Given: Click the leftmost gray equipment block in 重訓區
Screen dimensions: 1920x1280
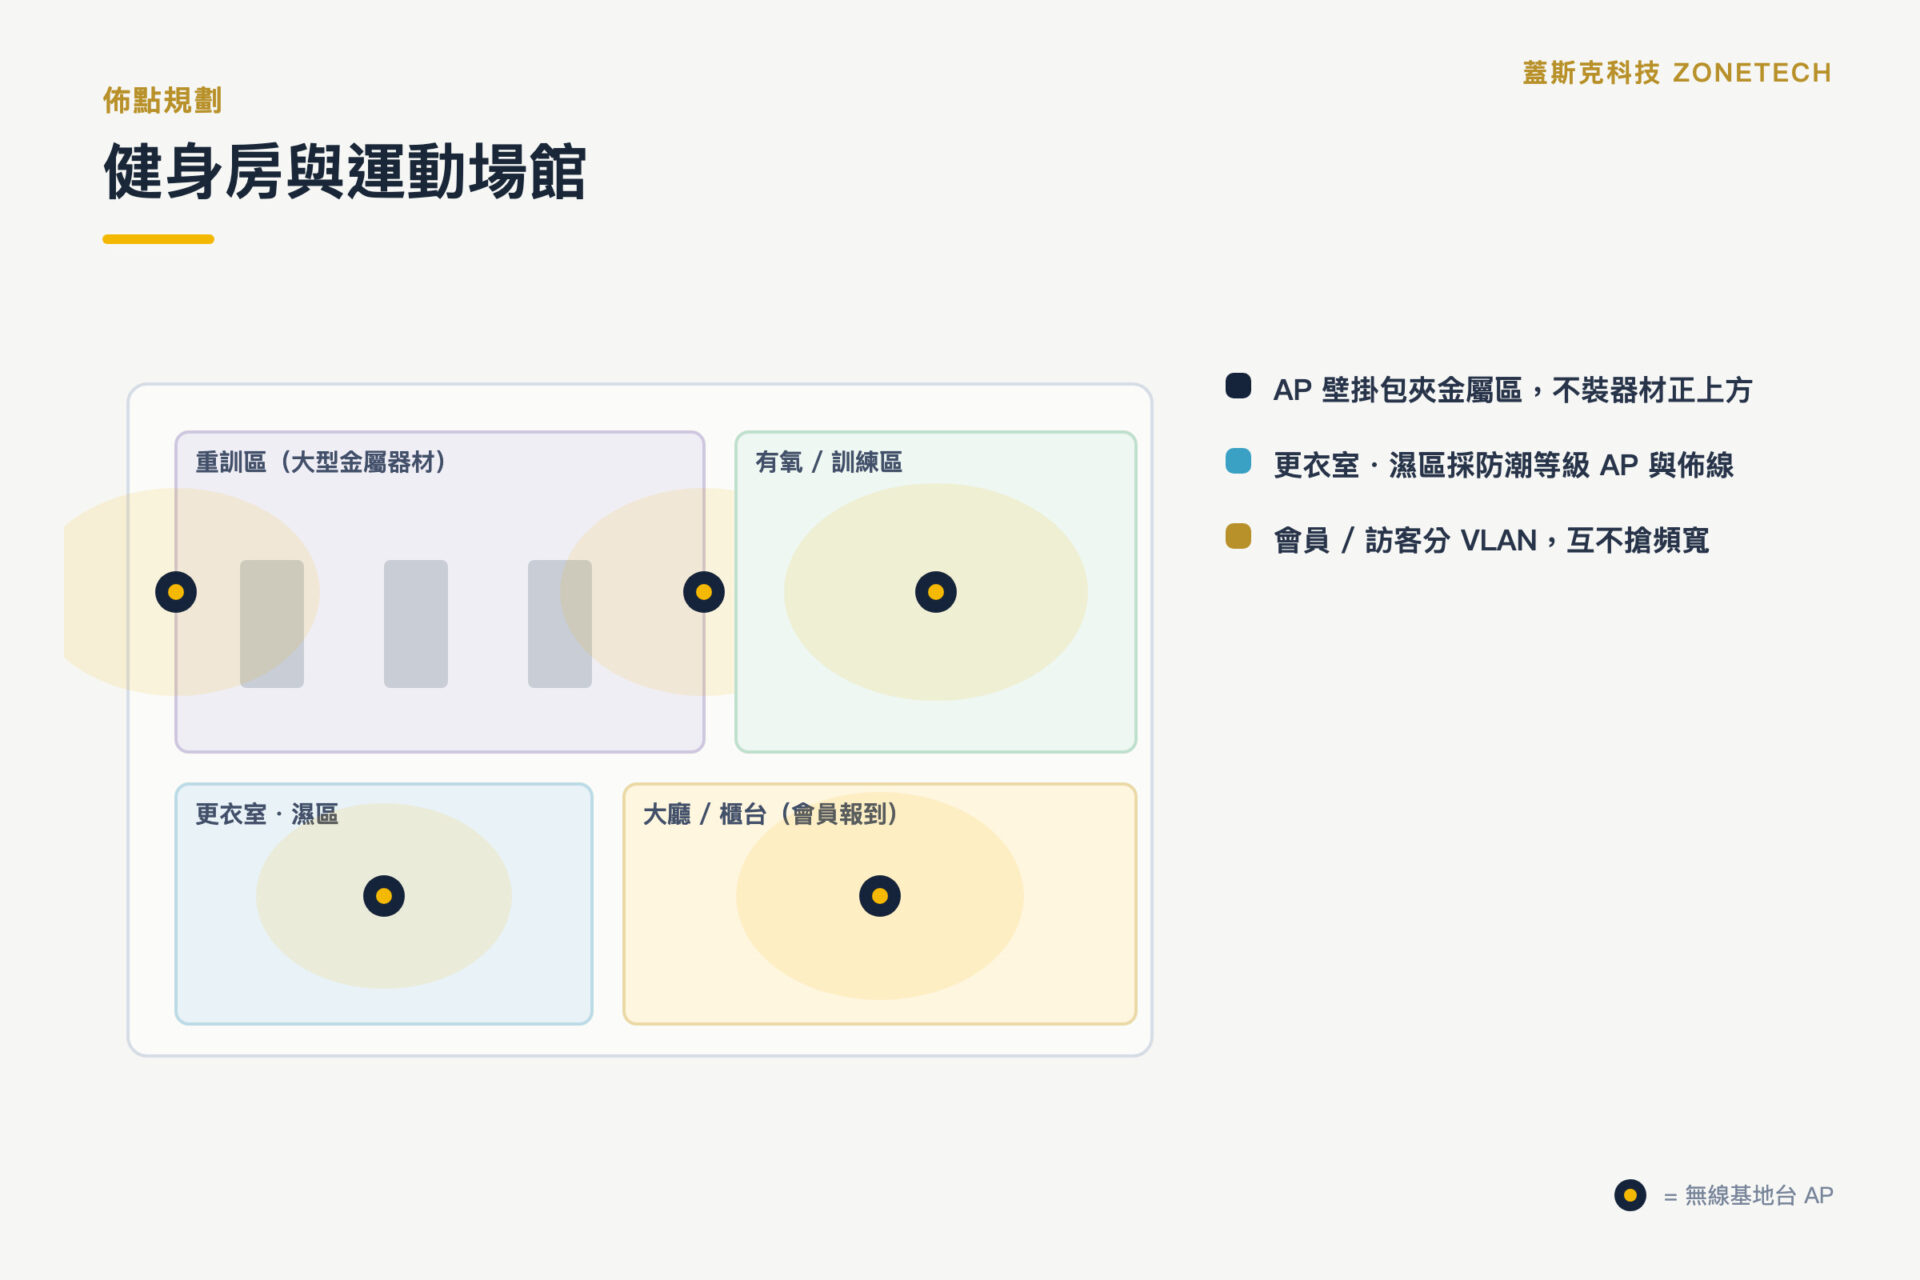Looking at the screenshot, I should coord(272,624).
